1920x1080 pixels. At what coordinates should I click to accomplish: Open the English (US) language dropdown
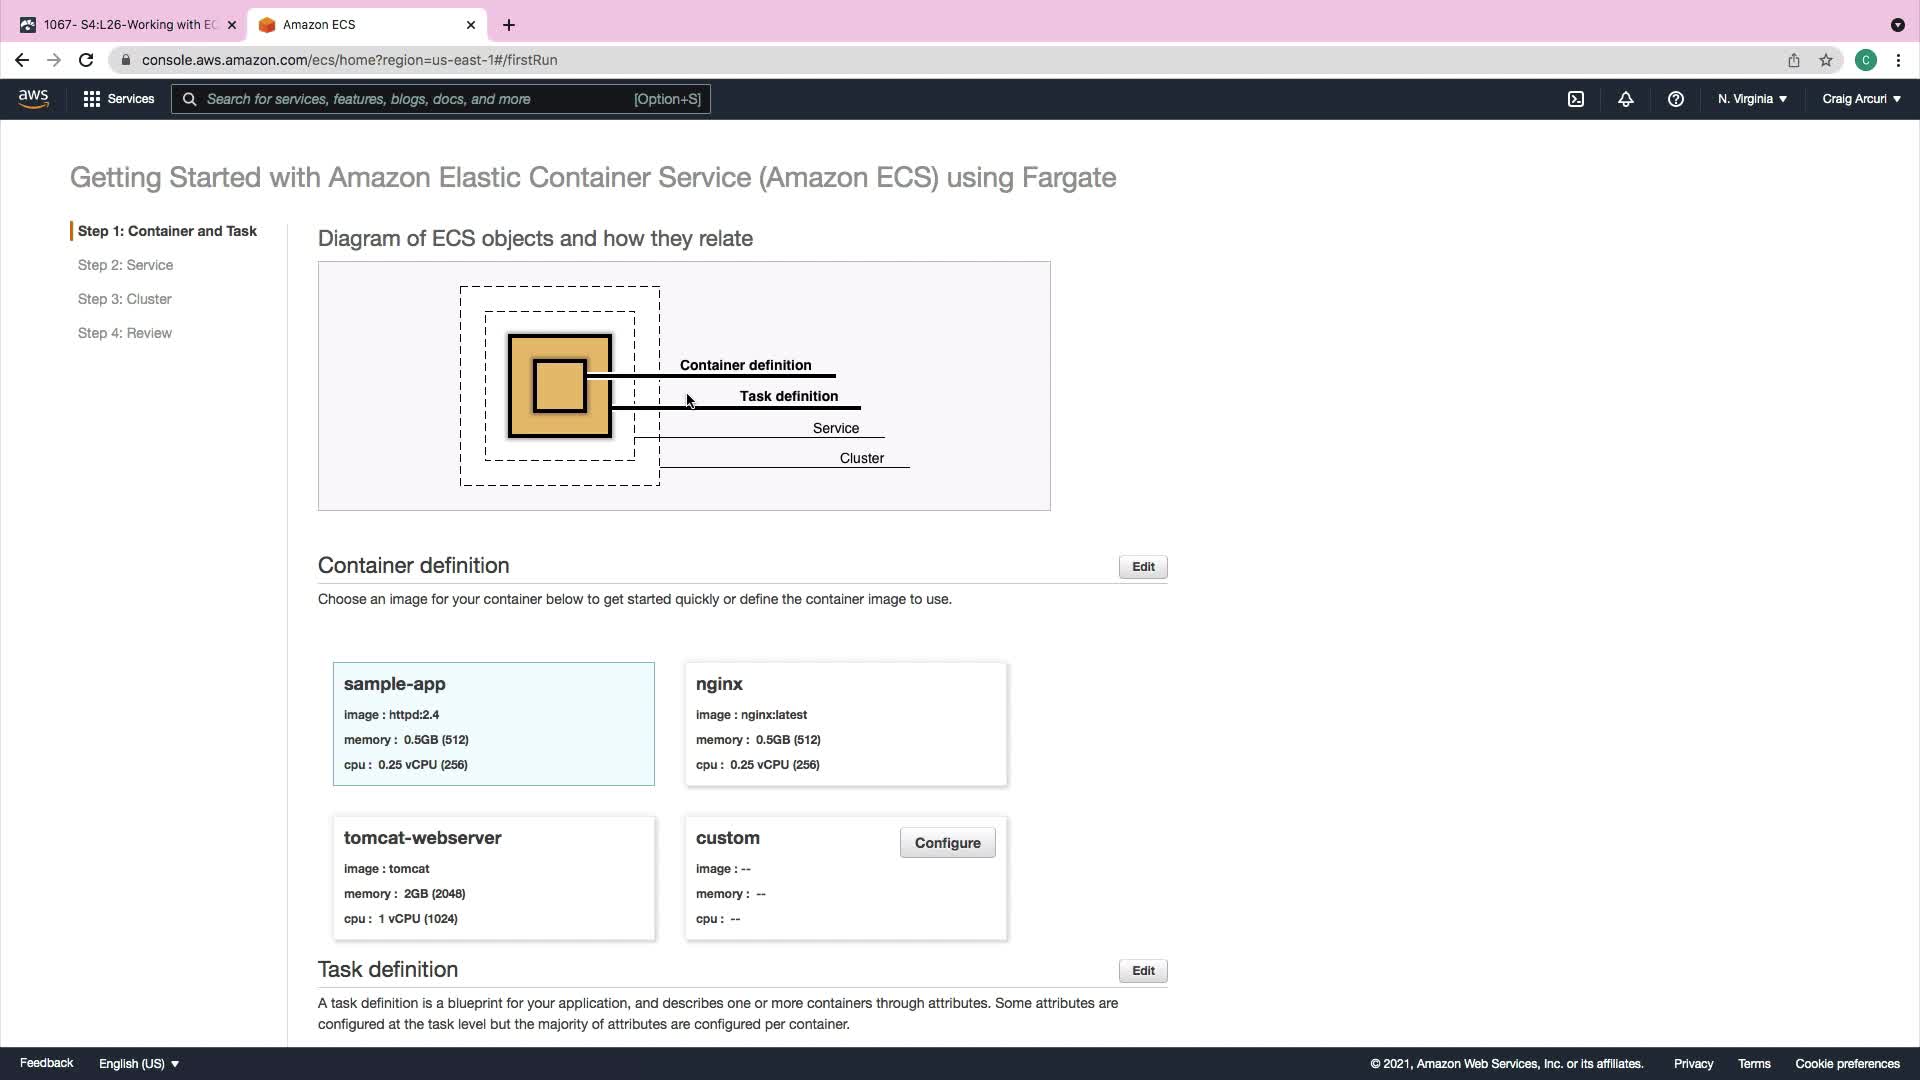[138, 1063]
